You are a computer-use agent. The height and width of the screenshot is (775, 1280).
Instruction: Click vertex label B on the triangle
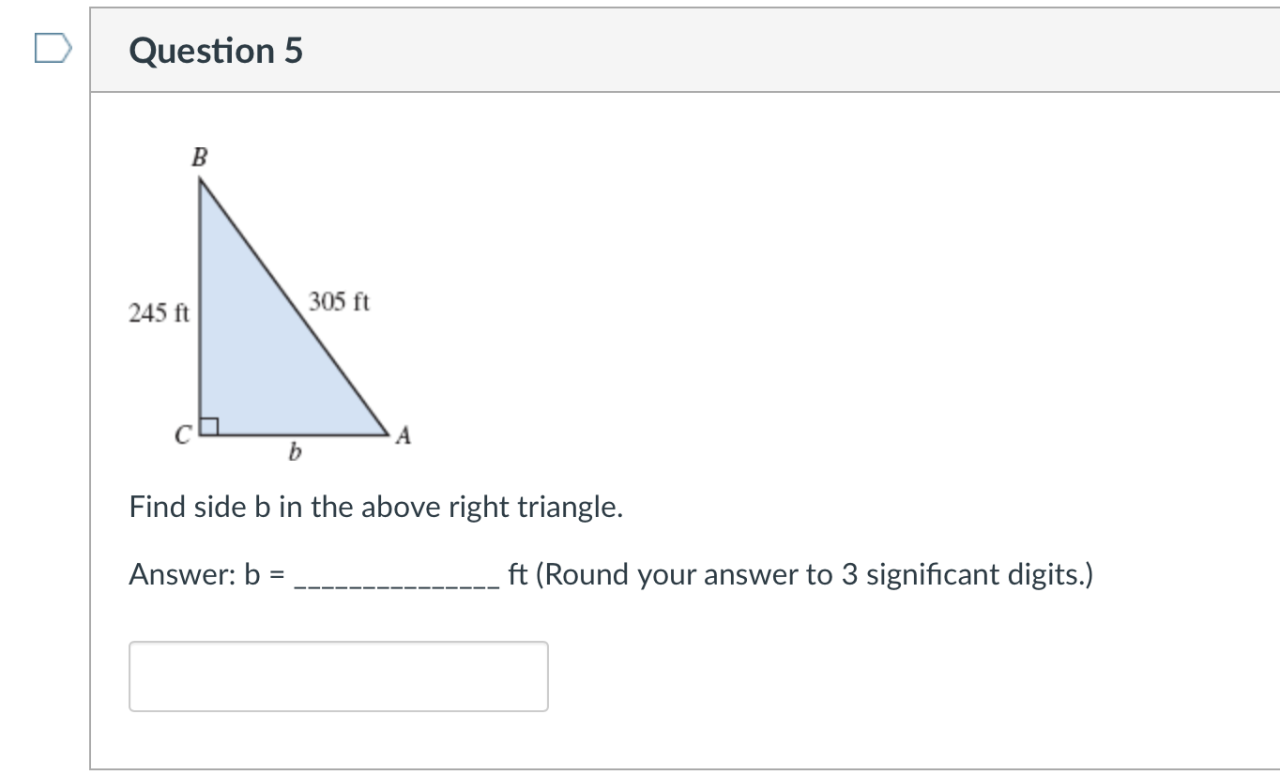click(198, 157)
